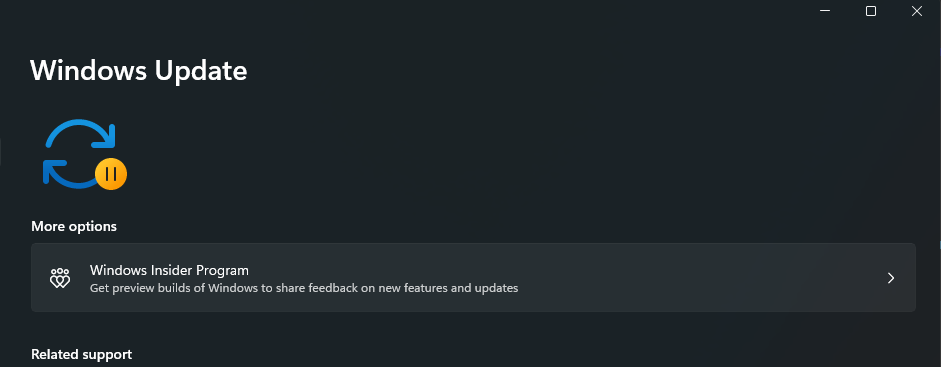The width and height of the screenshot is (941, 367).
Task: Click the pause symbol bars inside orange circle
Action: pos(111,175)
